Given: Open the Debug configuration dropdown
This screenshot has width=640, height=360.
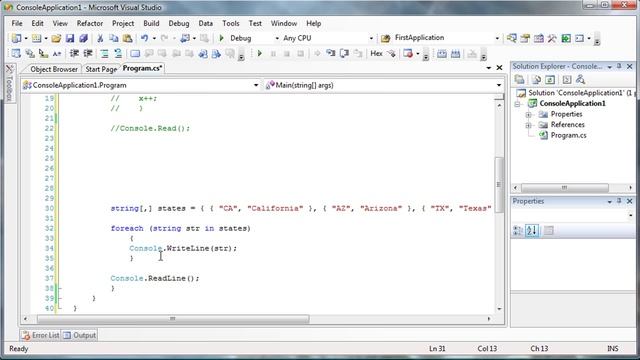Looking at the screenshot, I should coord(277,38).
